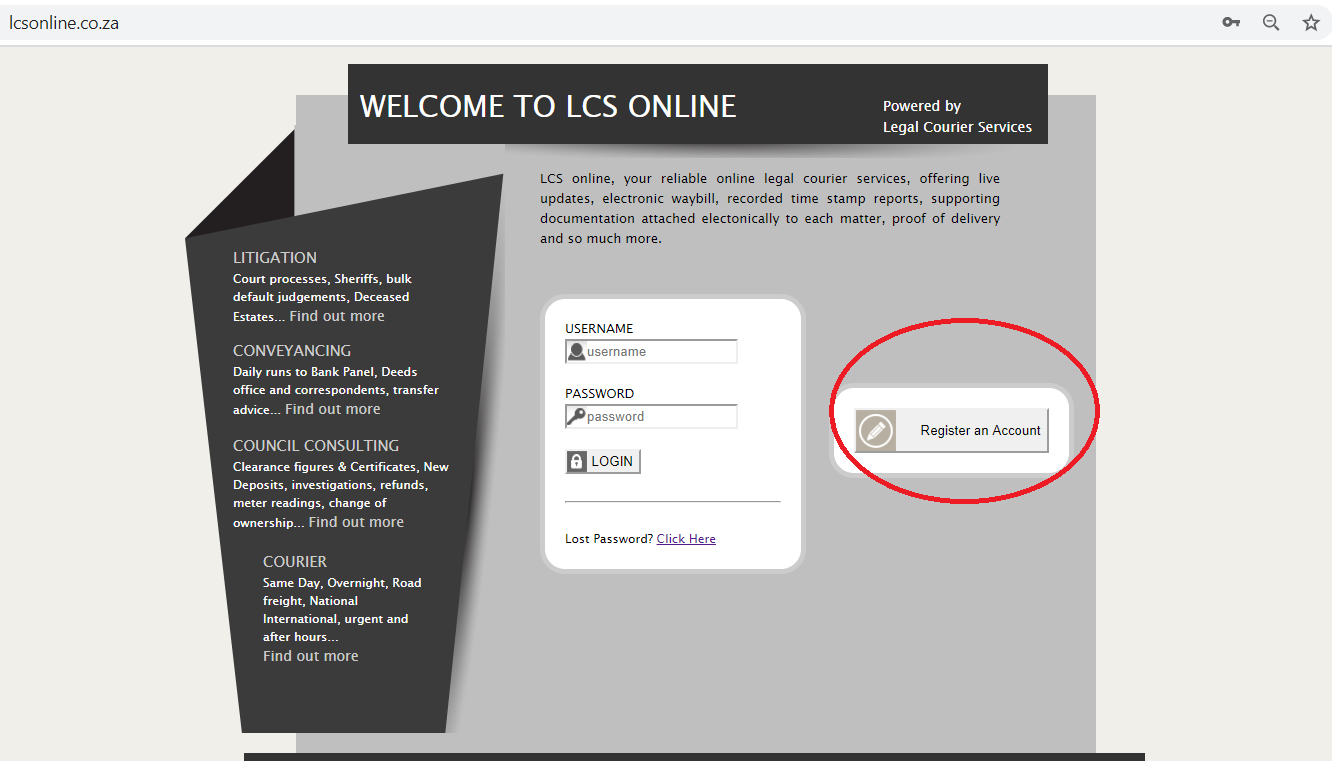Image resolution: width=1332 pixels, height=761 pixels.
Task: Click the PASSWORD label
Action: [x=599, y=393]
